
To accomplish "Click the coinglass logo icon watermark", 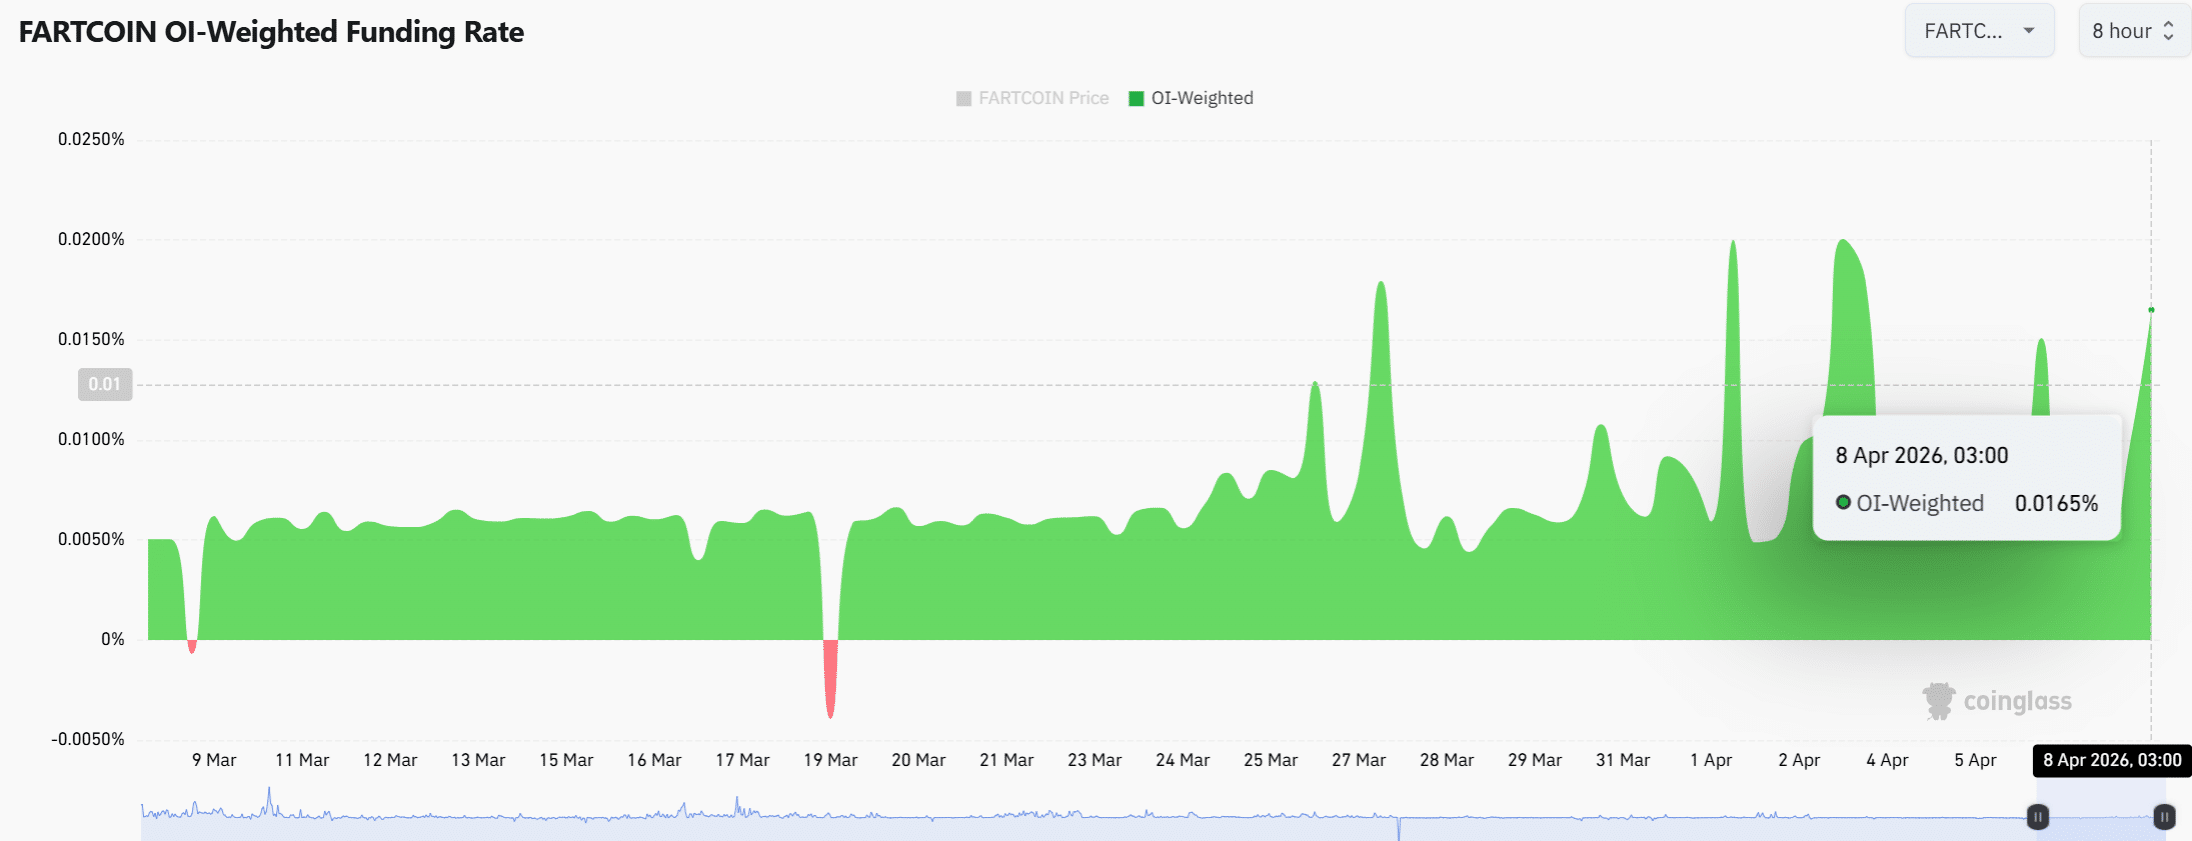I will (1938, 701).
